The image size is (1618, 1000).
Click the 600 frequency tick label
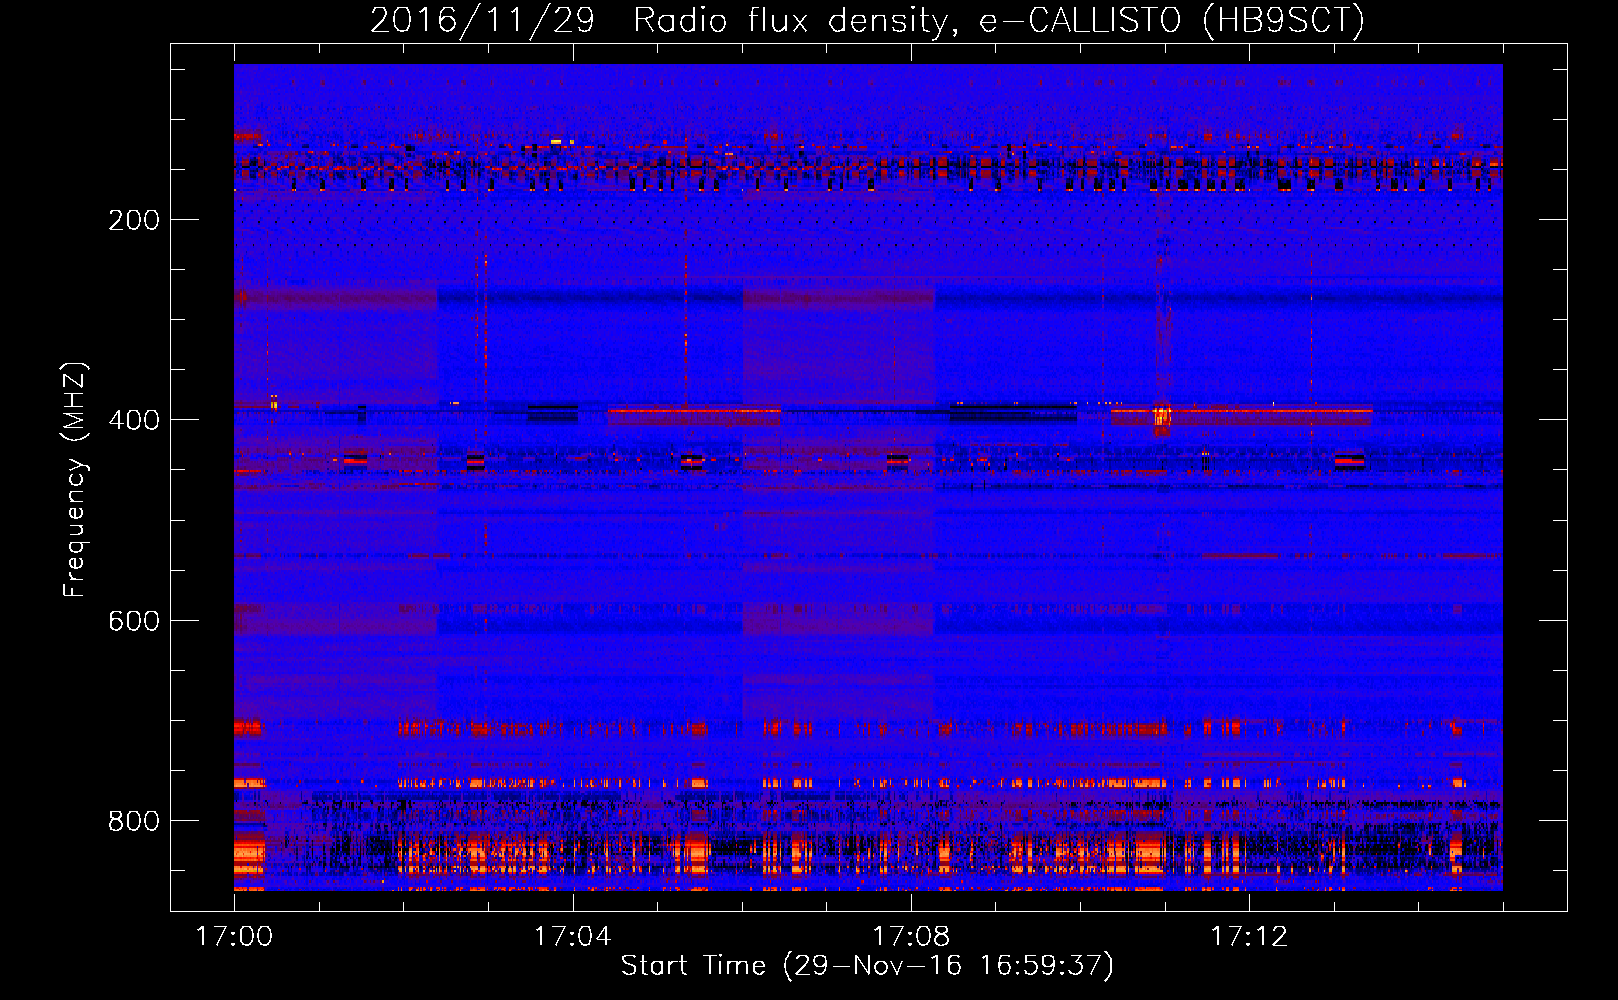[x=134, y=621]
